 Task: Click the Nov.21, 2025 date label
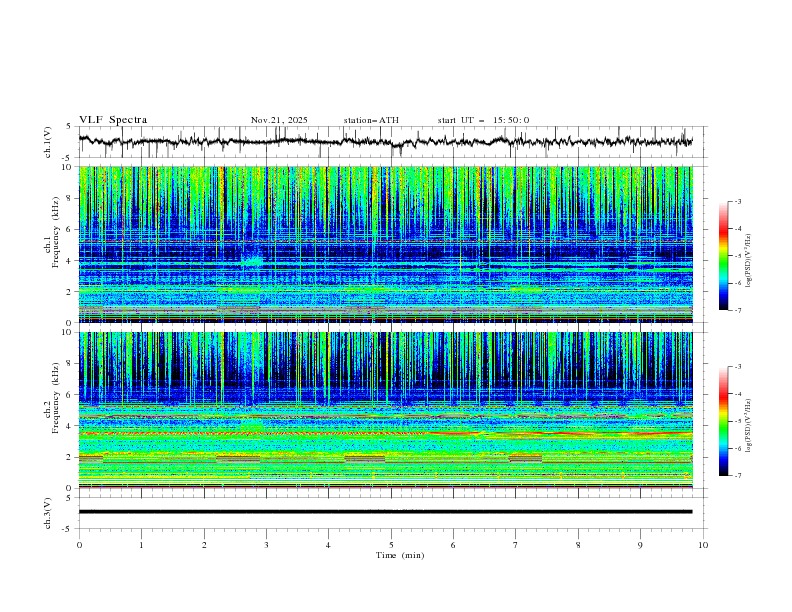[x=279, y=120]
